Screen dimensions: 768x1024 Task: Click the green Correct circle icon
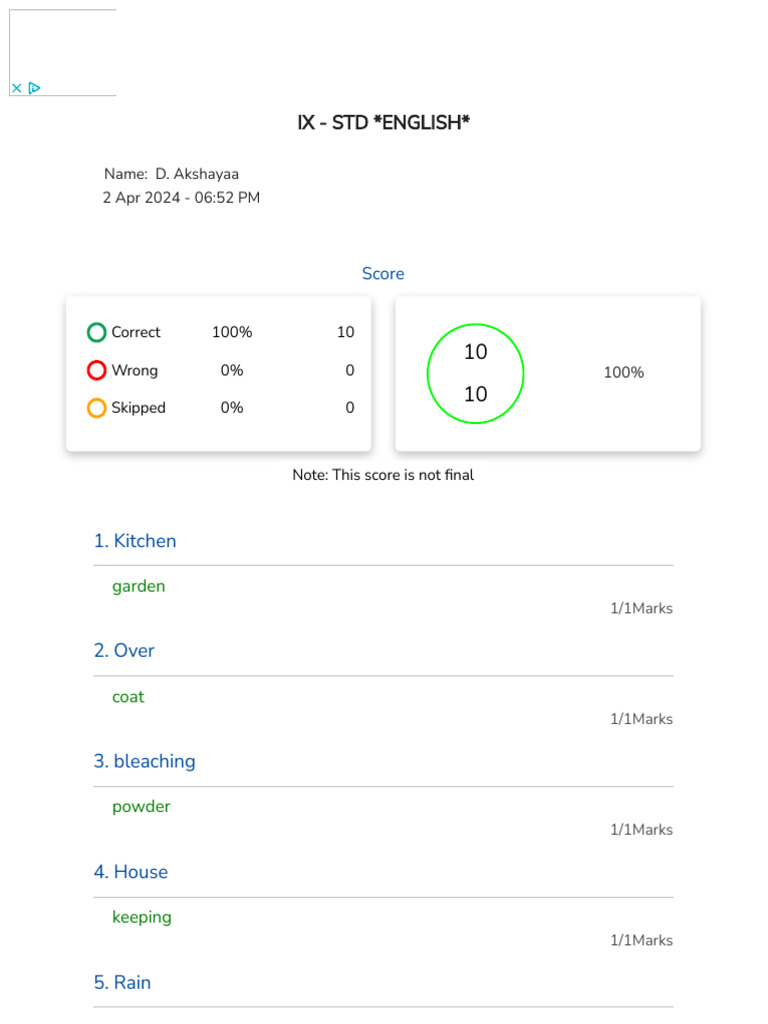pyautogui.click(x=97, y=332)
